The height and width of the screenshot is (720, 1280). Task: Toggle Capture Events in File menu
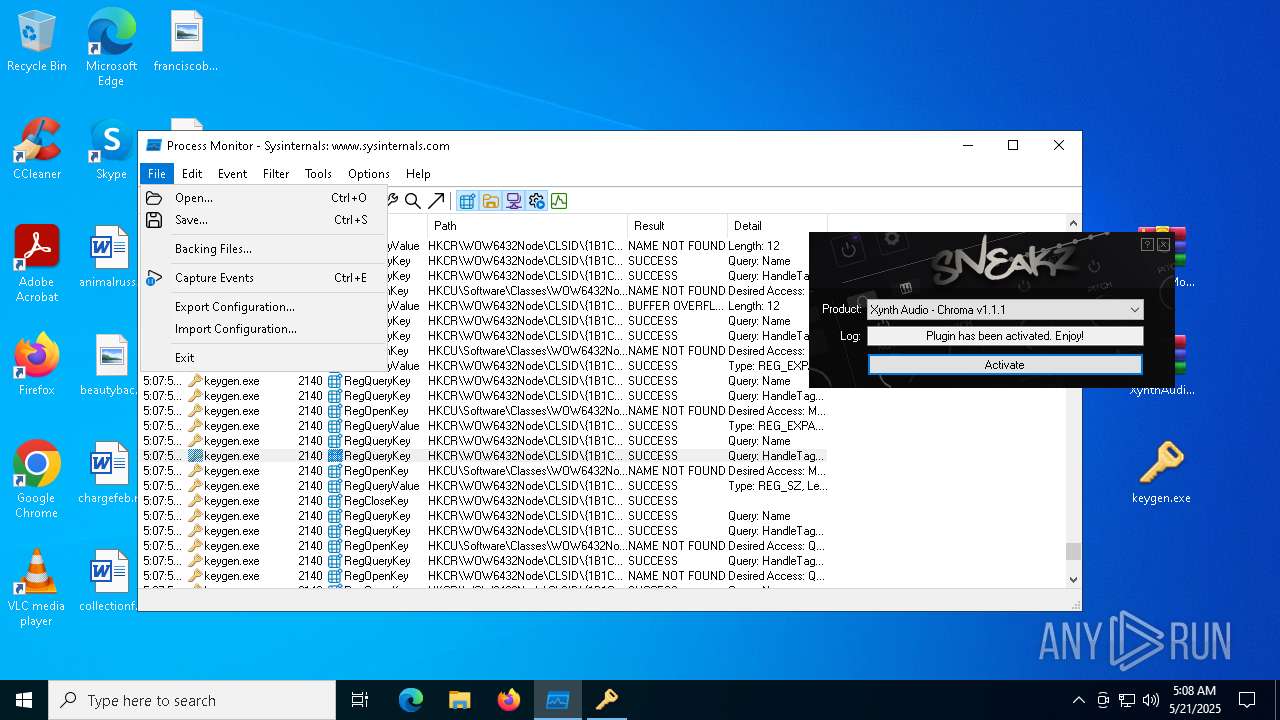click(262, 278)
